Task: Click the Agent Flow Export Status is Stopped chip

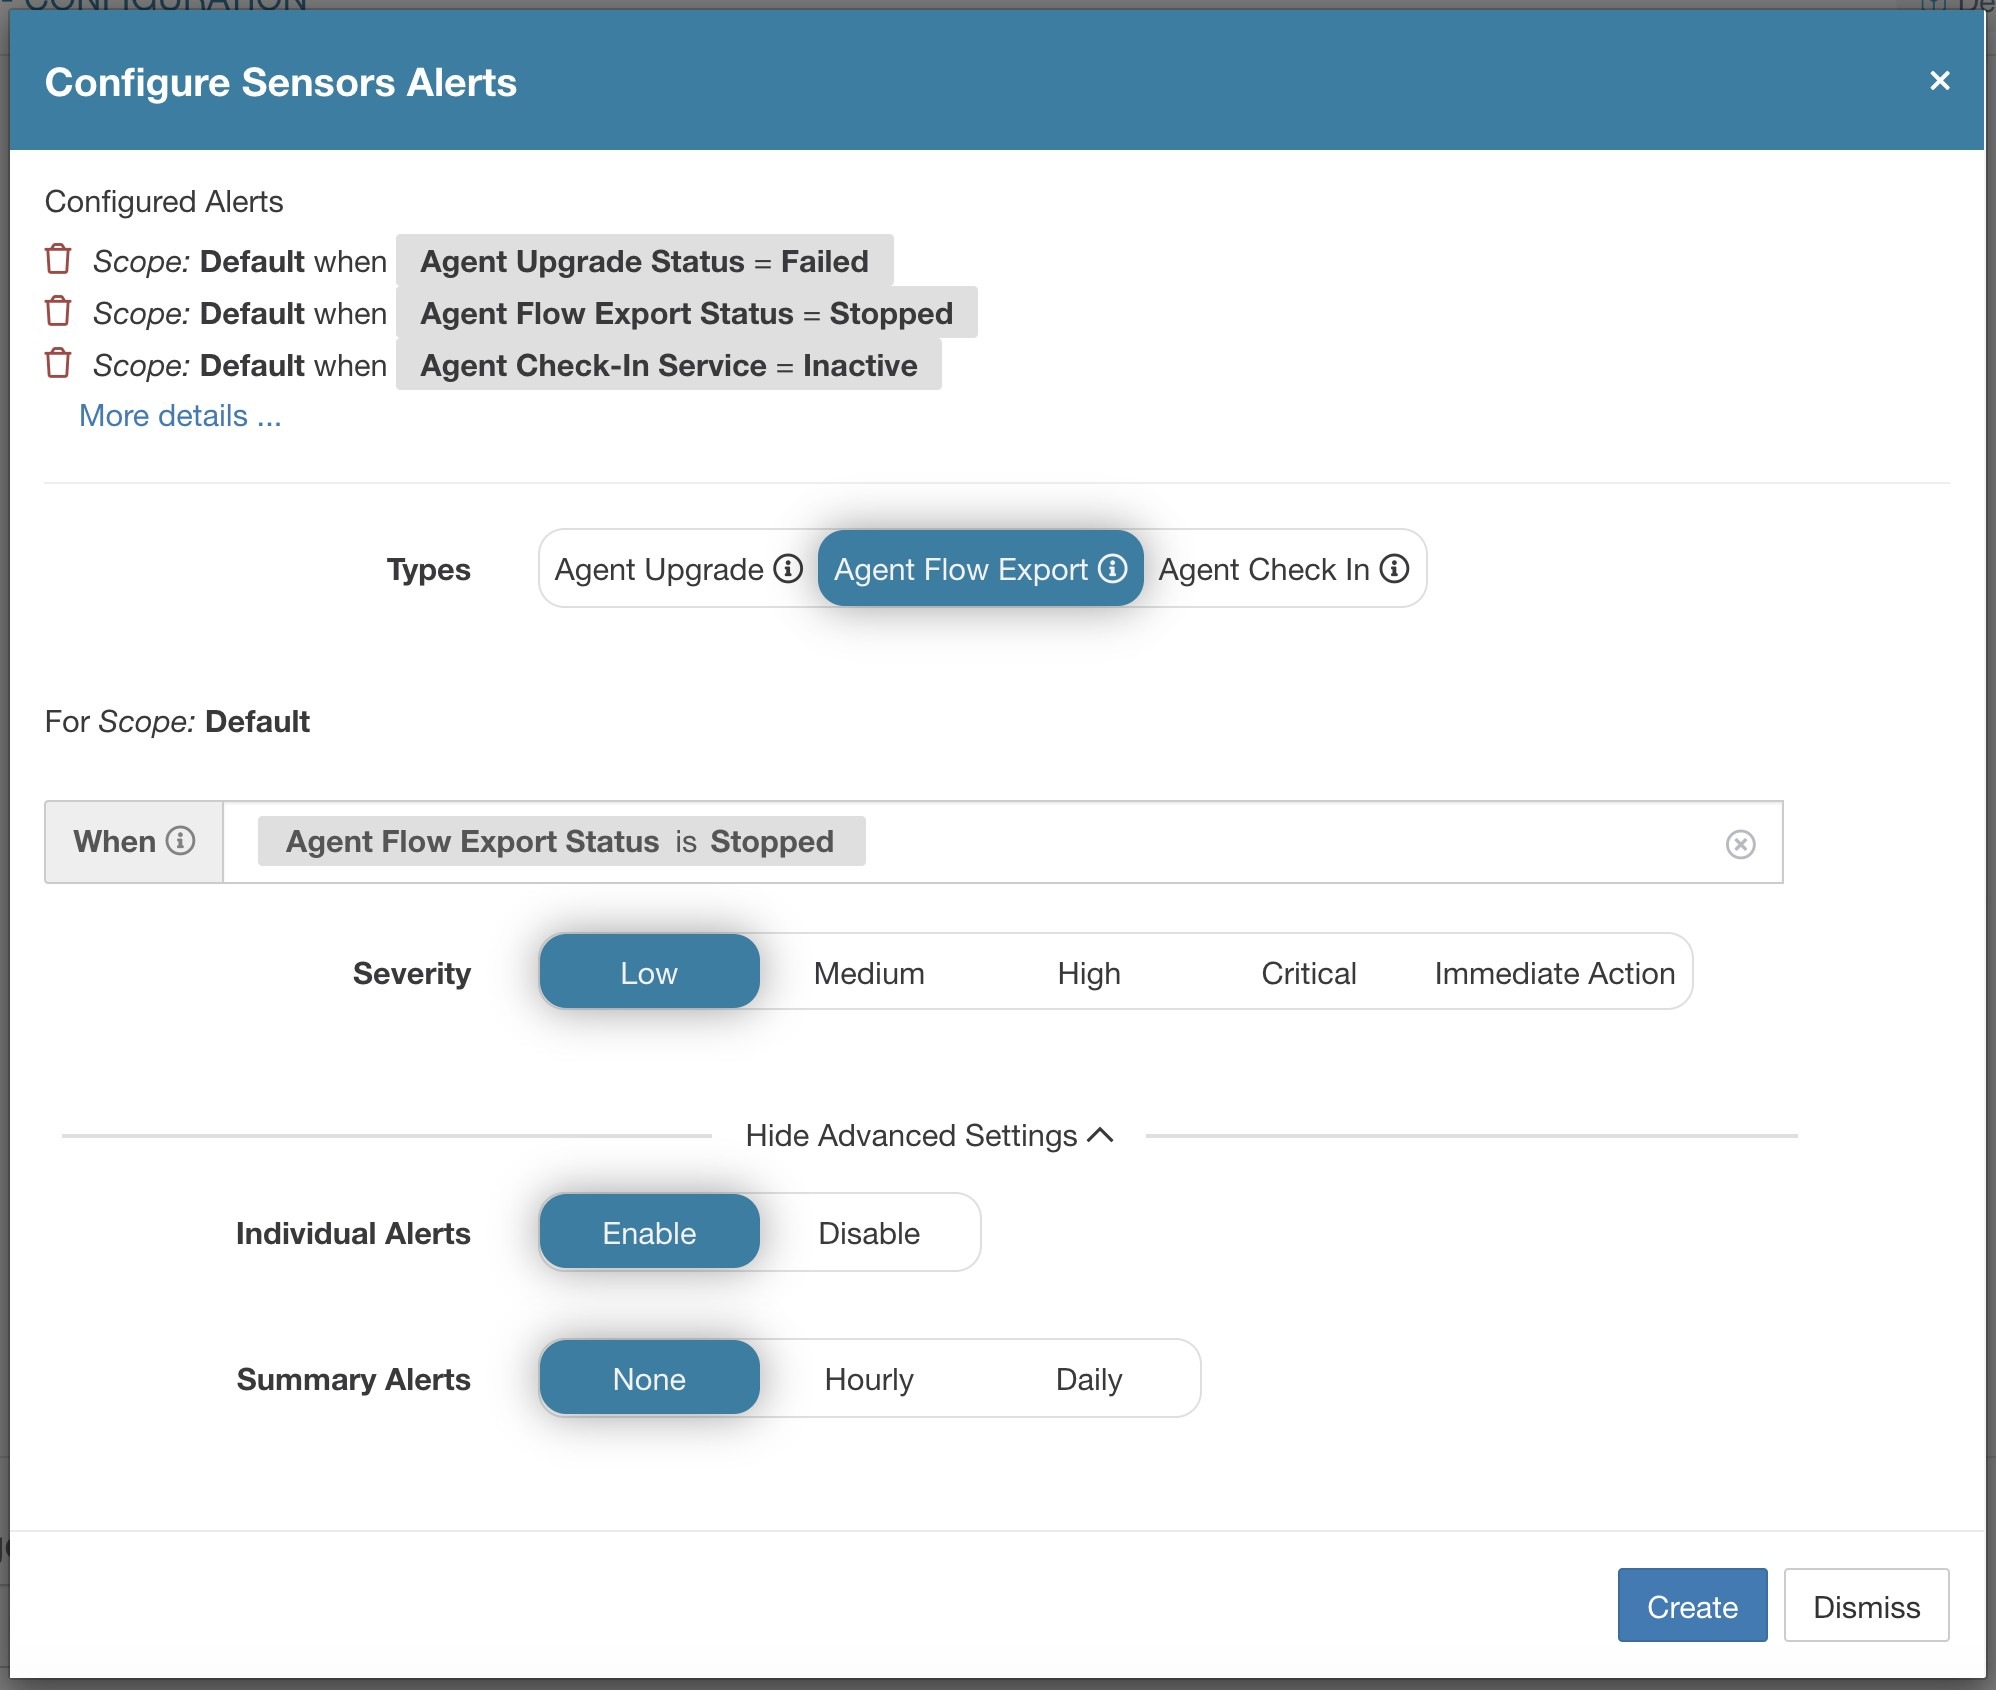Action: (561, 841)
